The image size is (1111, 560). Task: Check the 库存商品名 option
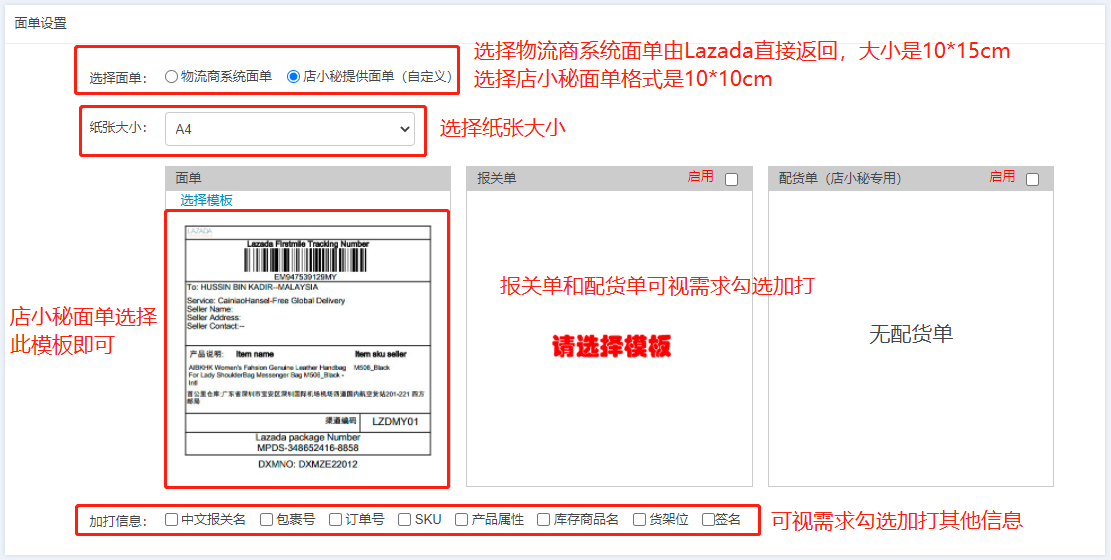tap(543, 520)
